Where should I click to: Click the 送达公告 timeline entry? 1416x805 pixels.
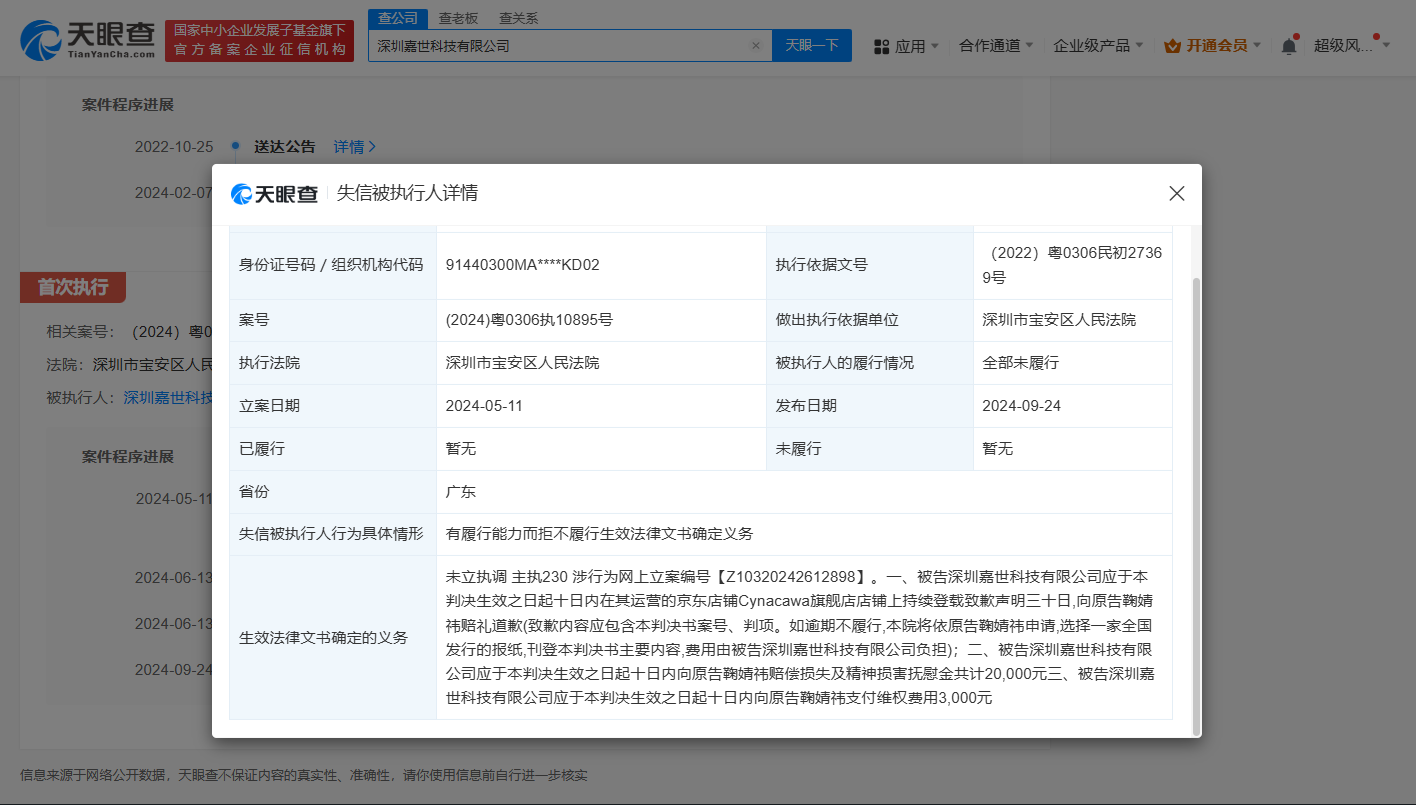coord(284,146)
